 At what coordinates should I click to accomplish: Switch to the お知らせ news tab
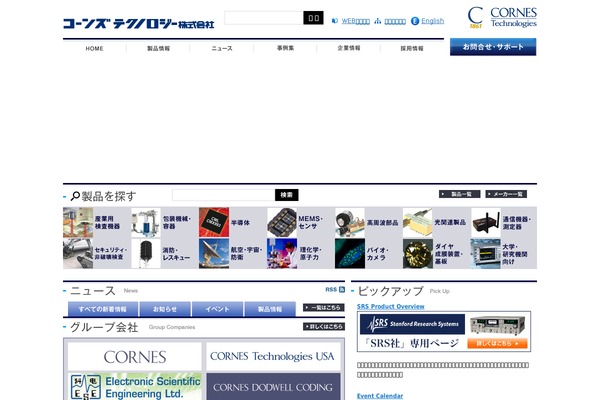[165, 309]
